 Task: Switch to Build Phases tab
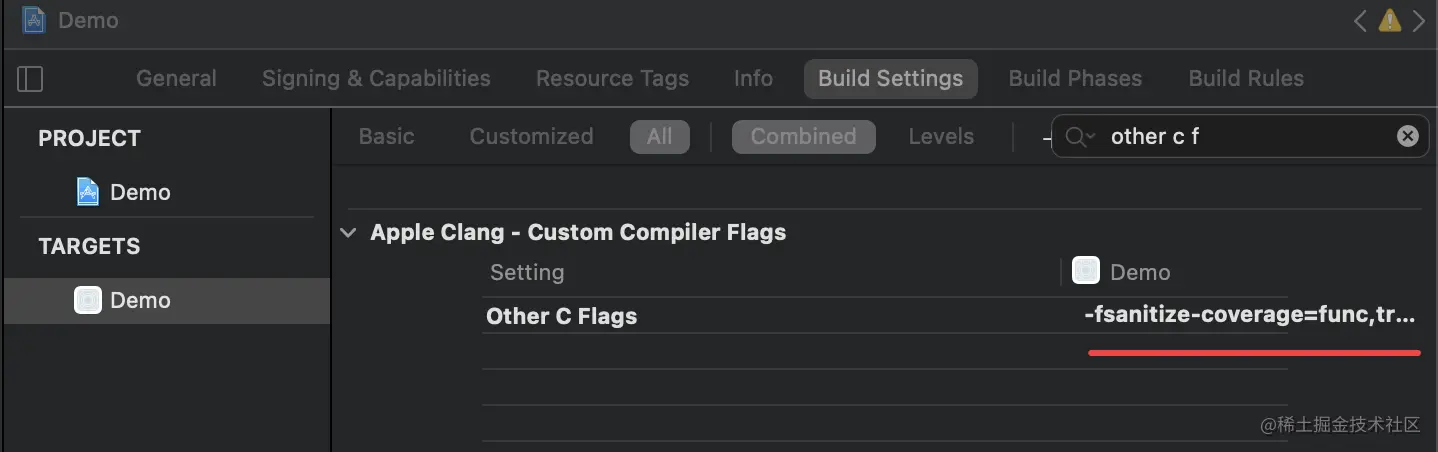[x=1074, y=78]
